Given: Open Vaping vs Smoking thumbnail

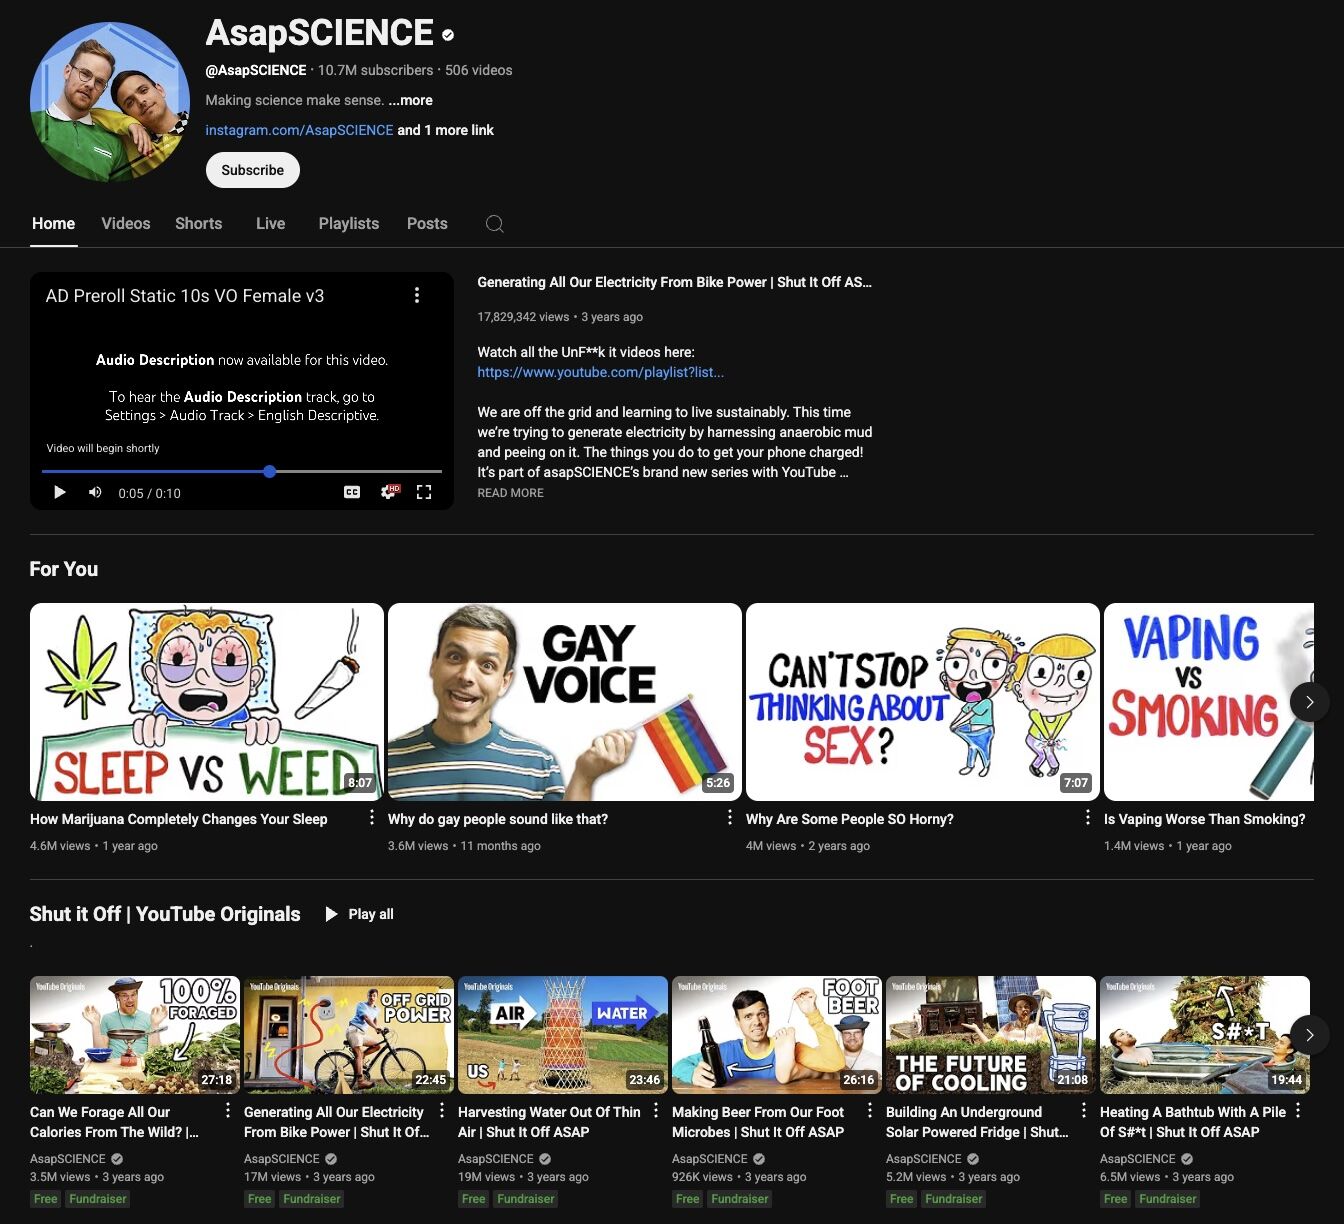Looking at the screenshot, I should pyautogui.click(x=1209, y=702).
